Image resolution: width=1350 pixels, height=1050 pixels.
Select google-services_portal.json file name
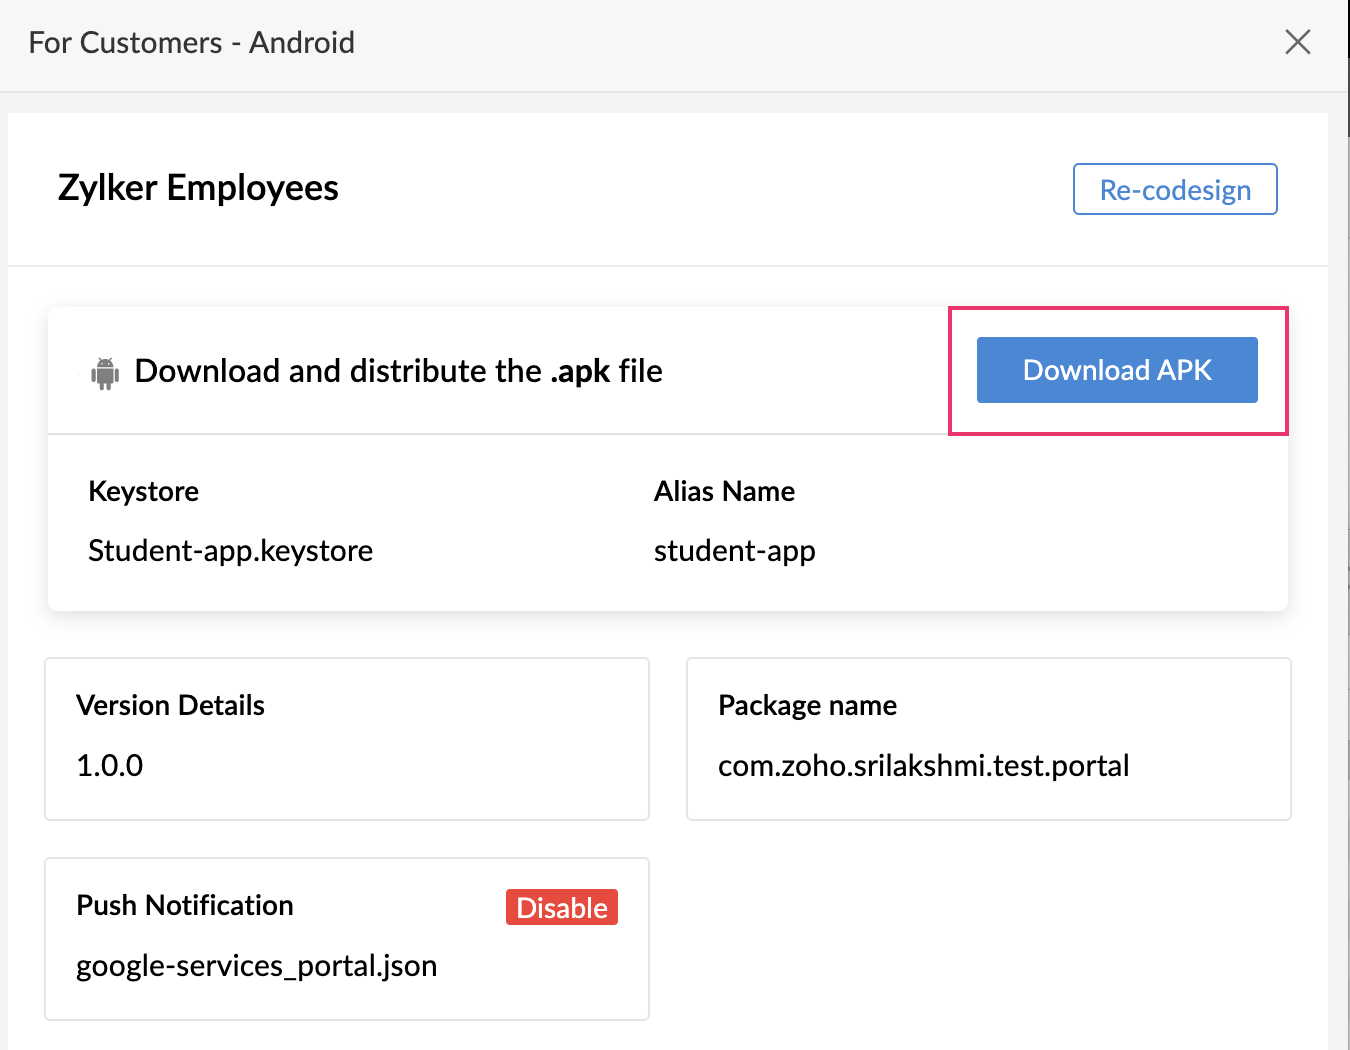(x=257, y=965)
